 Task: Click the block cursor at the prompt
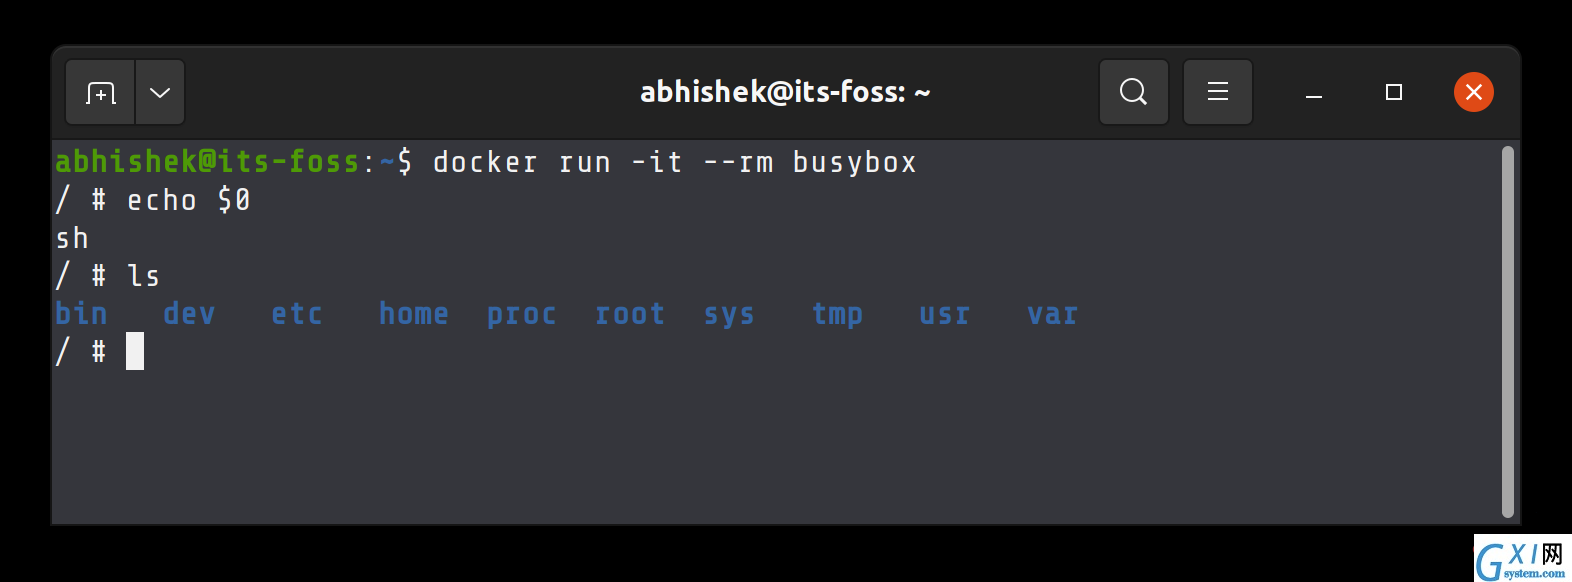135,351
